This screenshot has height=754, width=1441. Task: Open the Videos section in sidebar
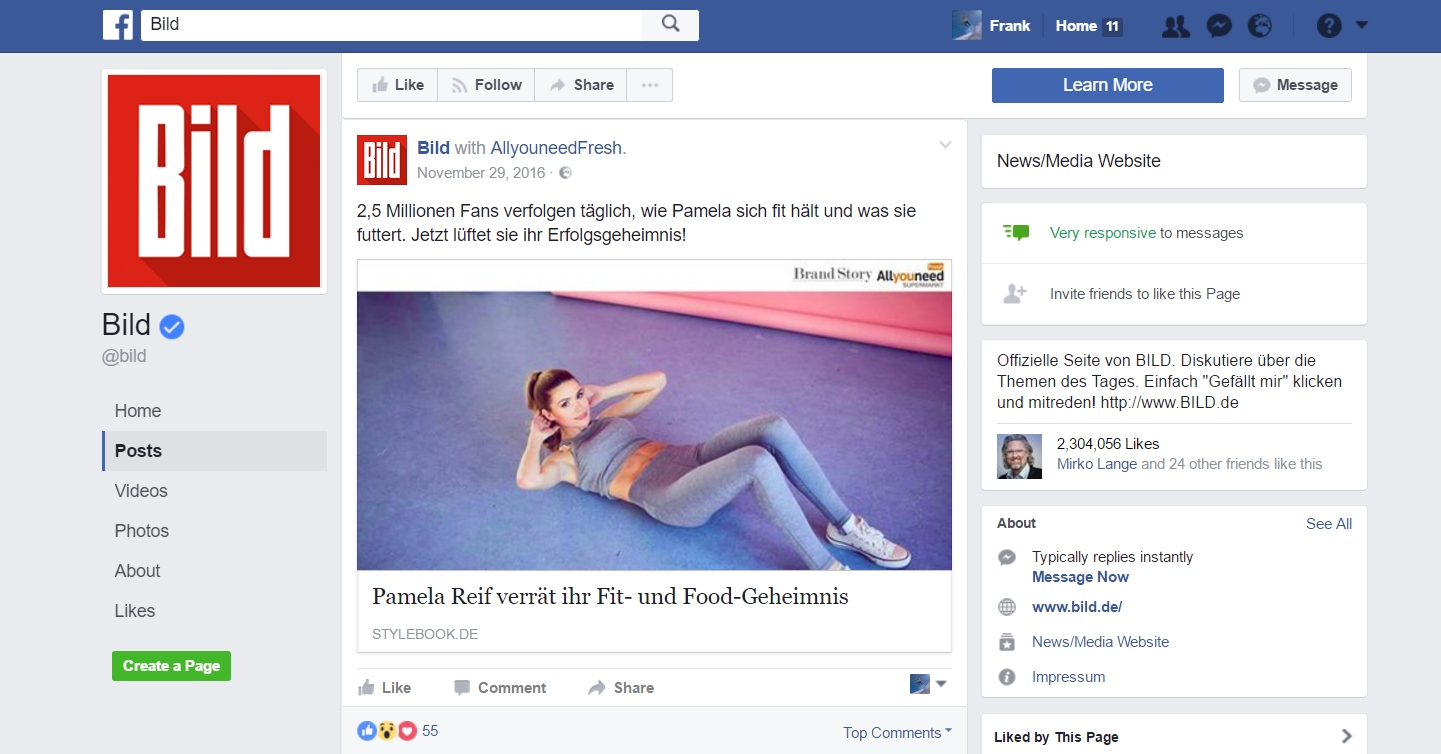pyautogui.click(x=141, y=491)
